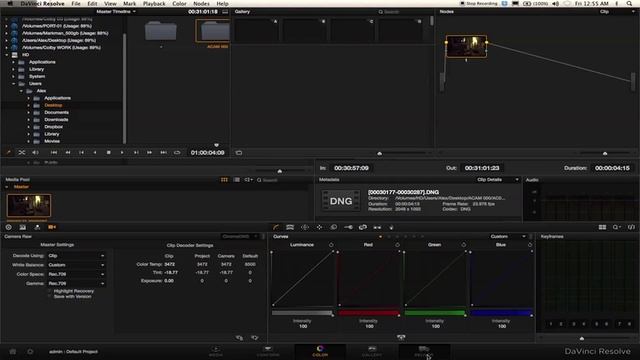Viewport: 640px width, 360px height.
Task: Enable the Highlight Recovery checkbox
Action: (50, 291)
